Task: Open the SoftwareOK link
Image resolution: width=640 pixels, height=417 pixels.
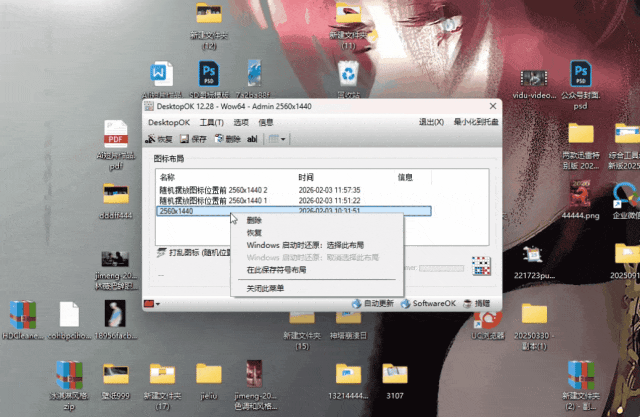Action: (x=428, y=304)
